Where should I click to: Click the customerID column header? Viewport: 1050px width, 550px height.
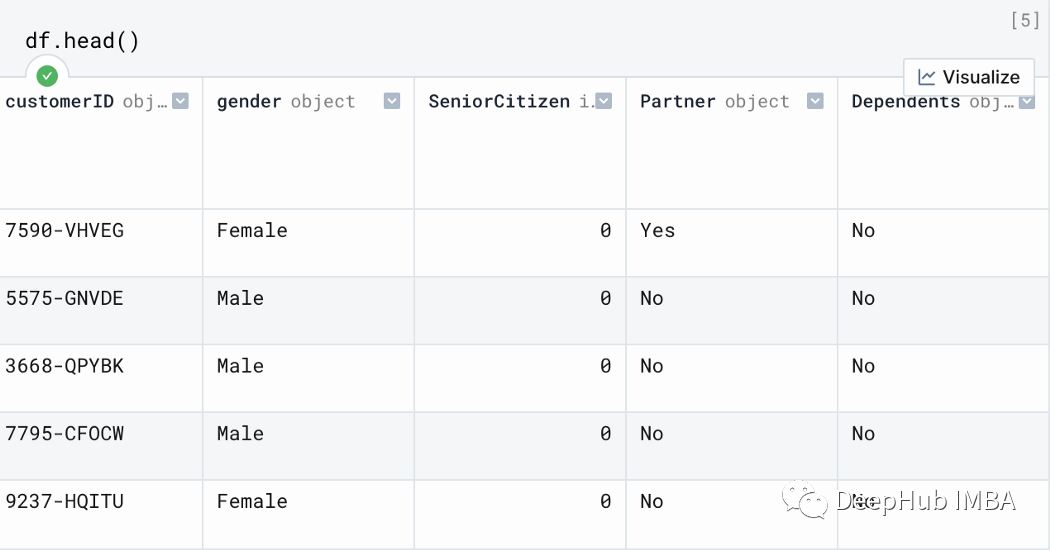coord(60,101)
